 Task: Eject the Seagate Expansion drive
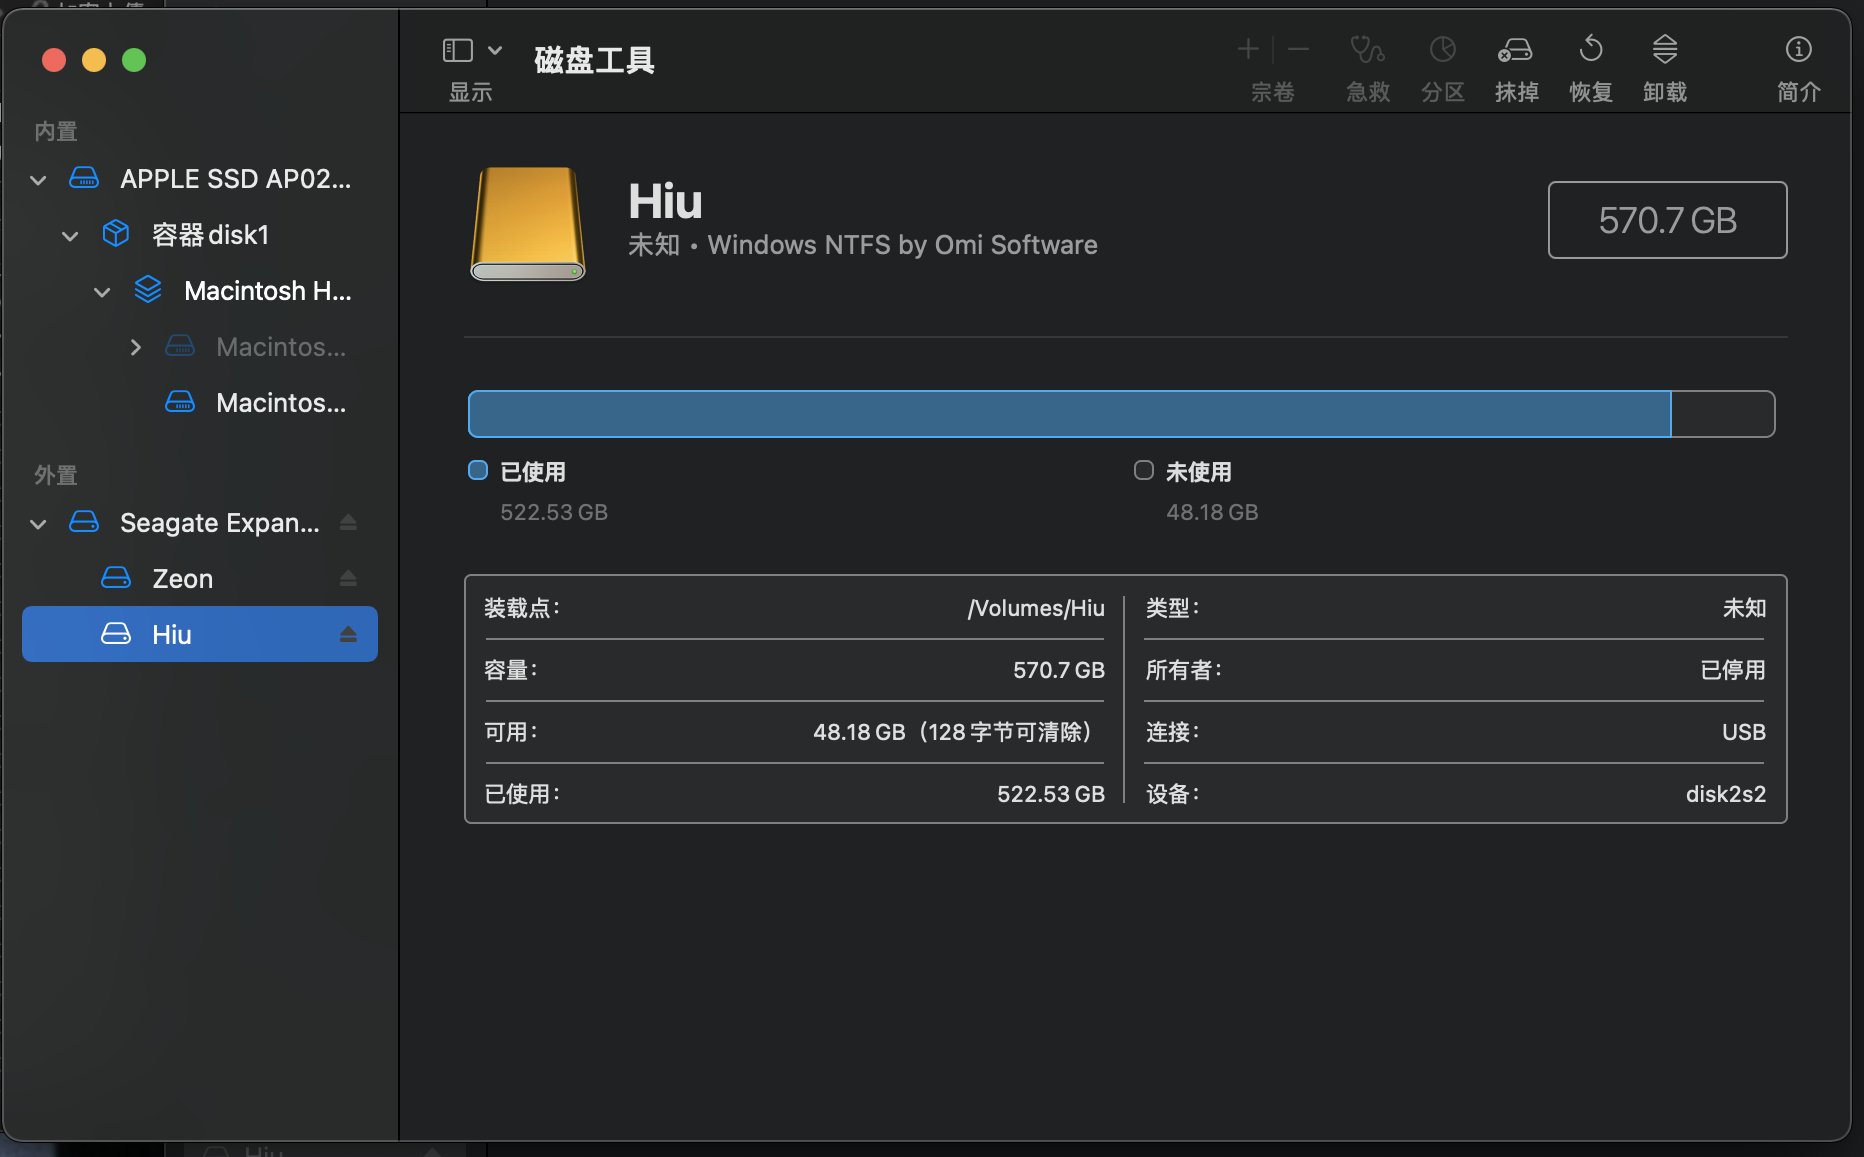pyautogui.click(x=348, y=522)
